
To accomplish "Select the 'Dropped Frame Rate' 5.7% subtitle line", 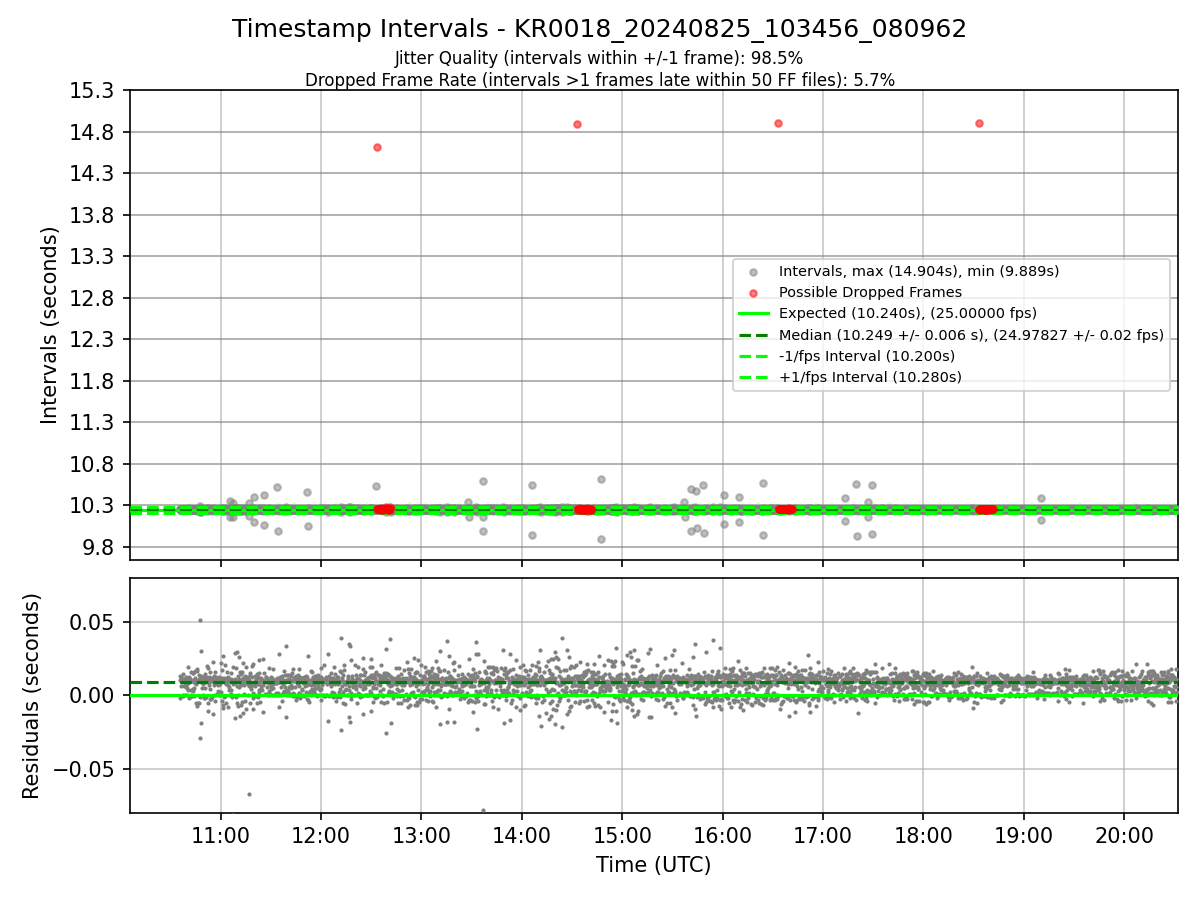I will (x=599, y=80).
